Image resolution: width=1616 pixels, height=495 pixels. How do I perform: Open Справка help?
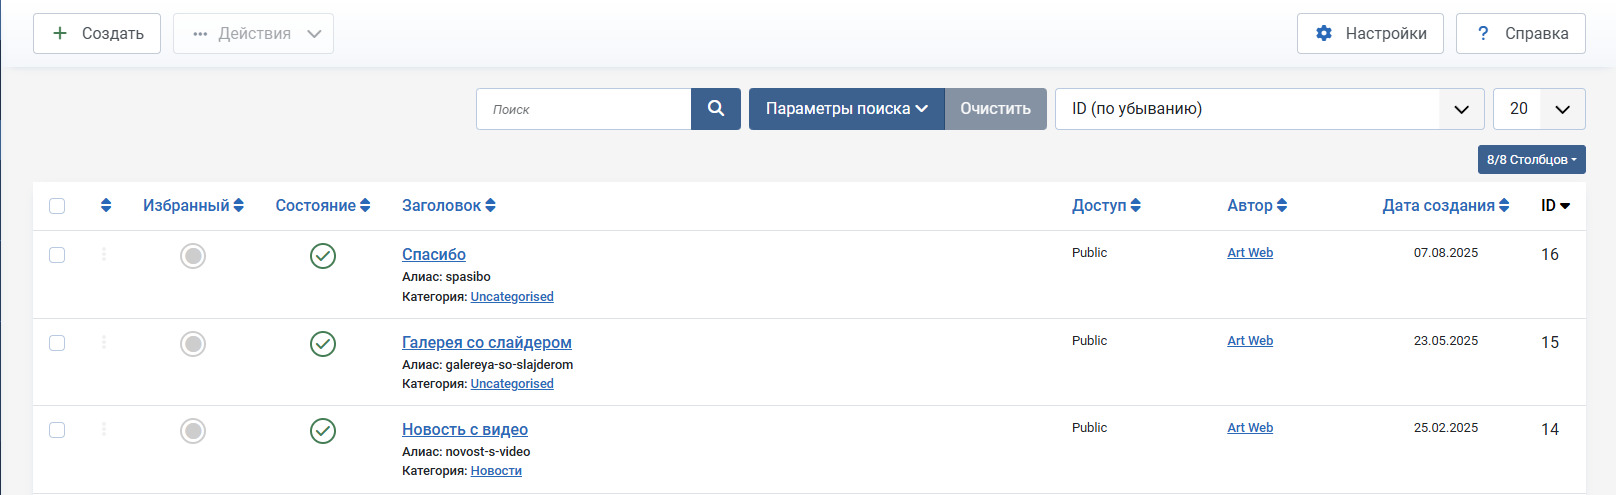click(1521, 33)
